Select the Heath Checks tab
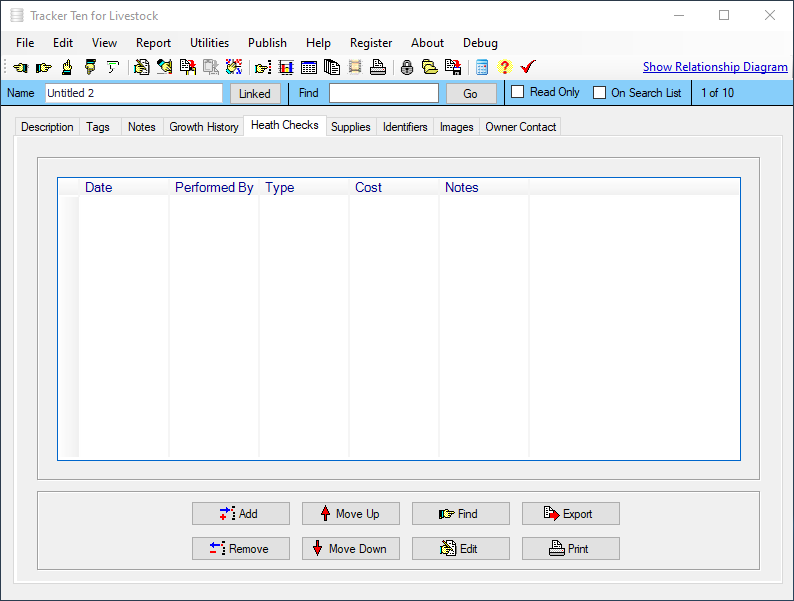This screenshot has height=601, width=794. pos(285,125)
